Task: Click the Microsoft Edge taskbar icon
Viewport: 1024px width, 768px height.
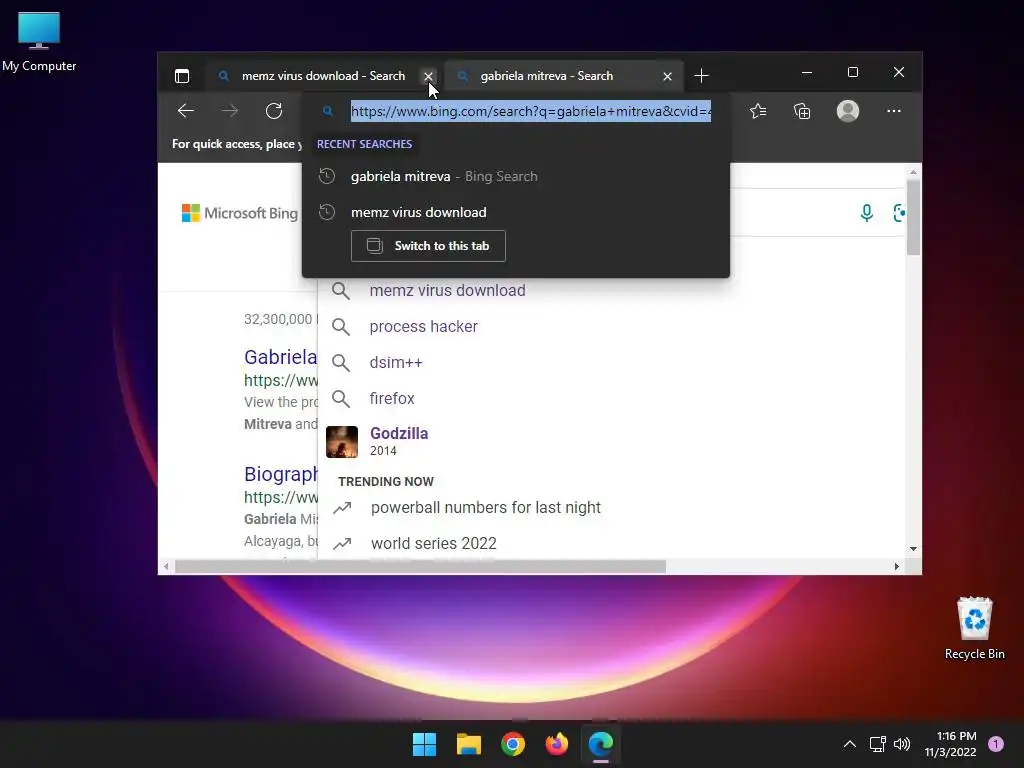Action: [601, 744]
